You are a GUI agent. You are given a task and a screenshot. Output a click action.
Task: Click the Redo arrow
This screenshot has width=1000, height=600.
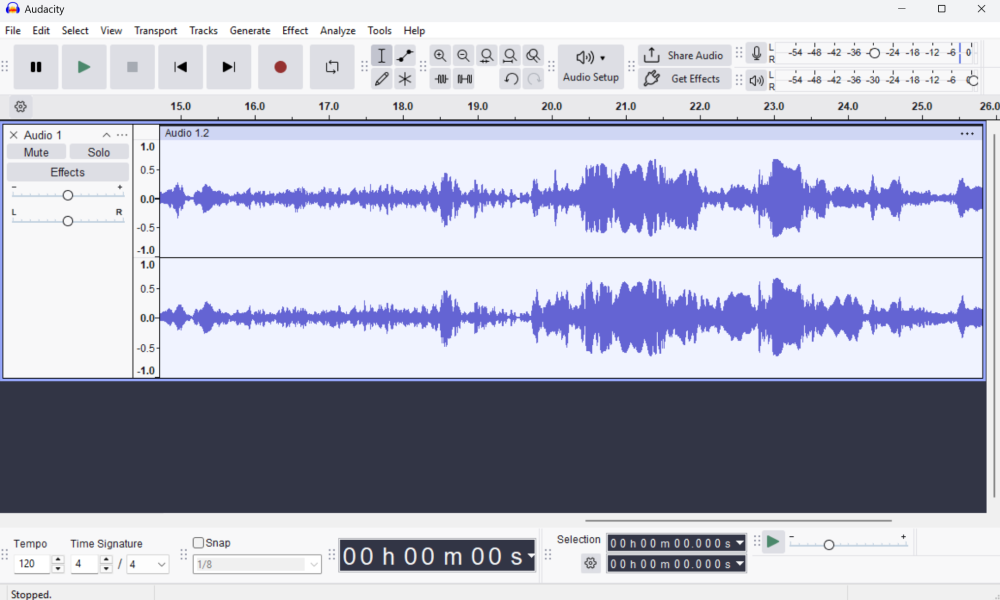tap(534, 79)
